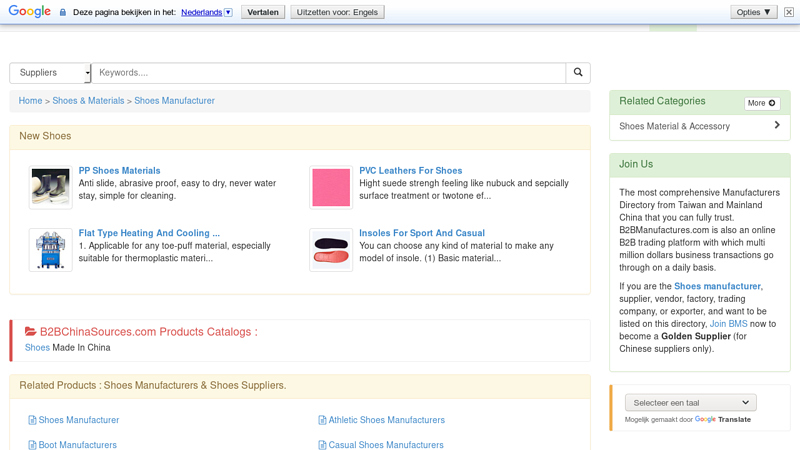Click the document icon beside Athletic Shoes Manufacturers
The image size is (800, 450).
(322, 421)
